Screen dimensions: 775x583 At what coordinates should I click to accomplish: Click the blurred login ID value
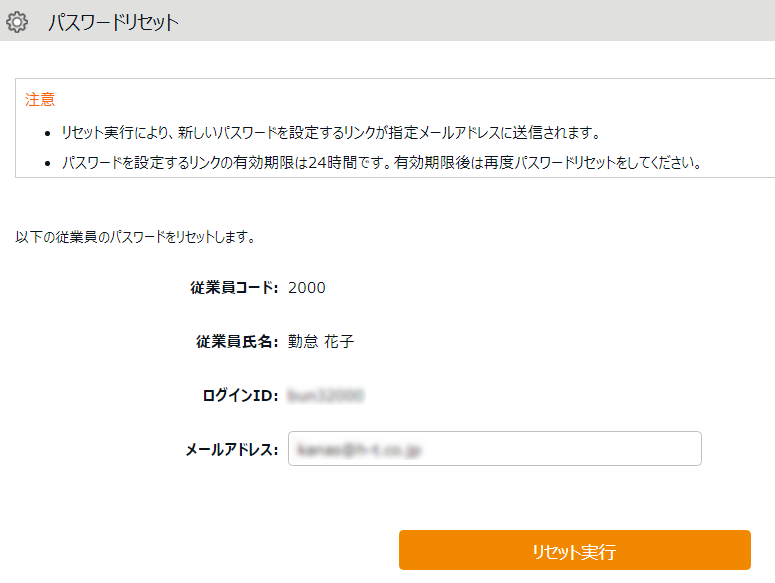(x=325, y=396)
